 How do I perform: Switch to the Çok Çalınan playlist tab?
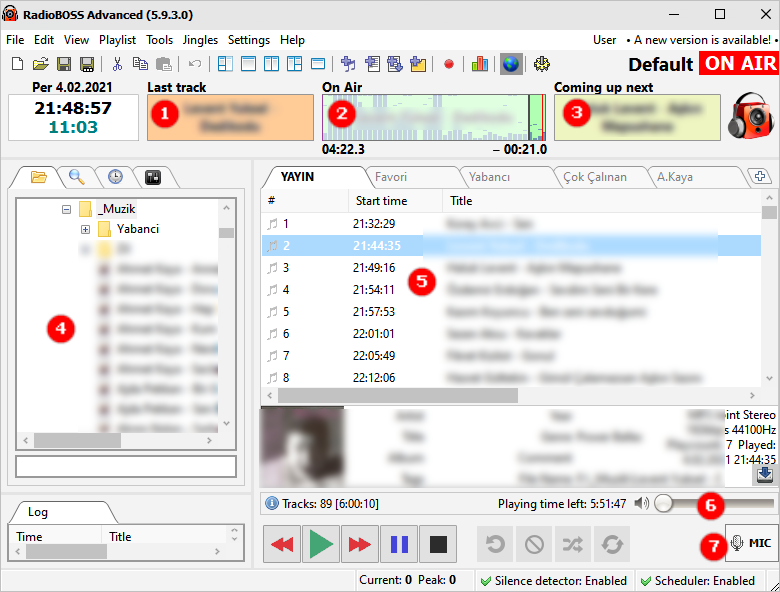(594, 177)
